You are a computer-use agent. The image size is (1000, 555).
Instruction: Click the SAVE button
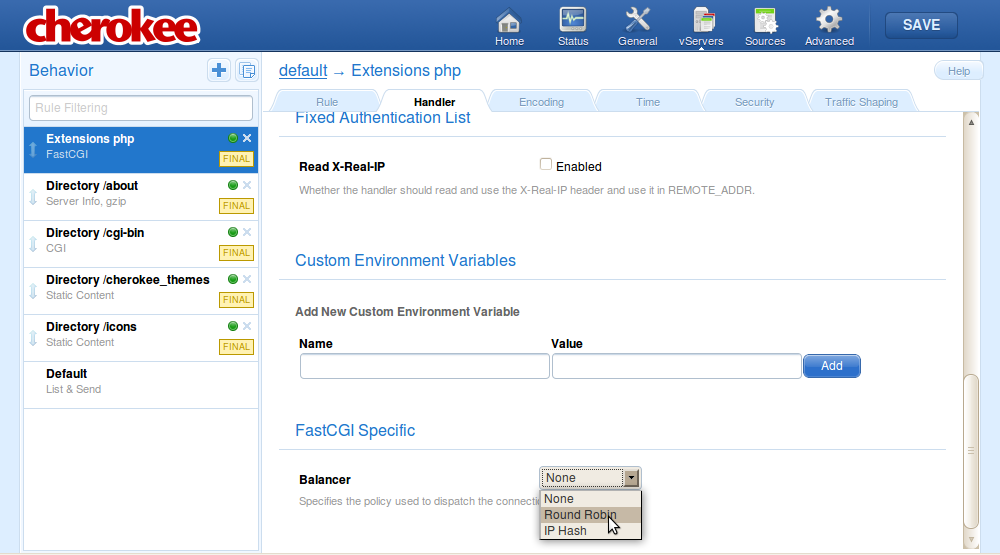tap(921, 25)
